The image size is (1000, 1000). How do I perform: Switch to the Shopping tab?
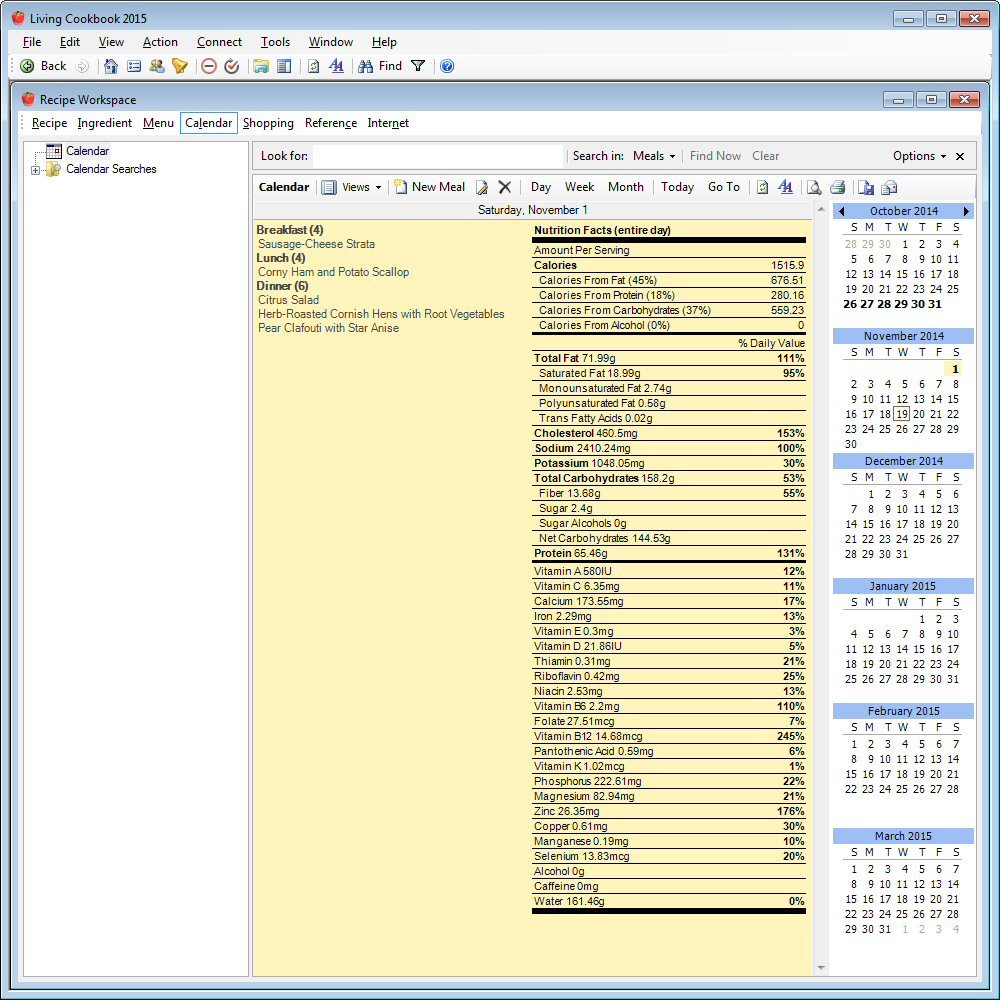[x=268, y=123]
